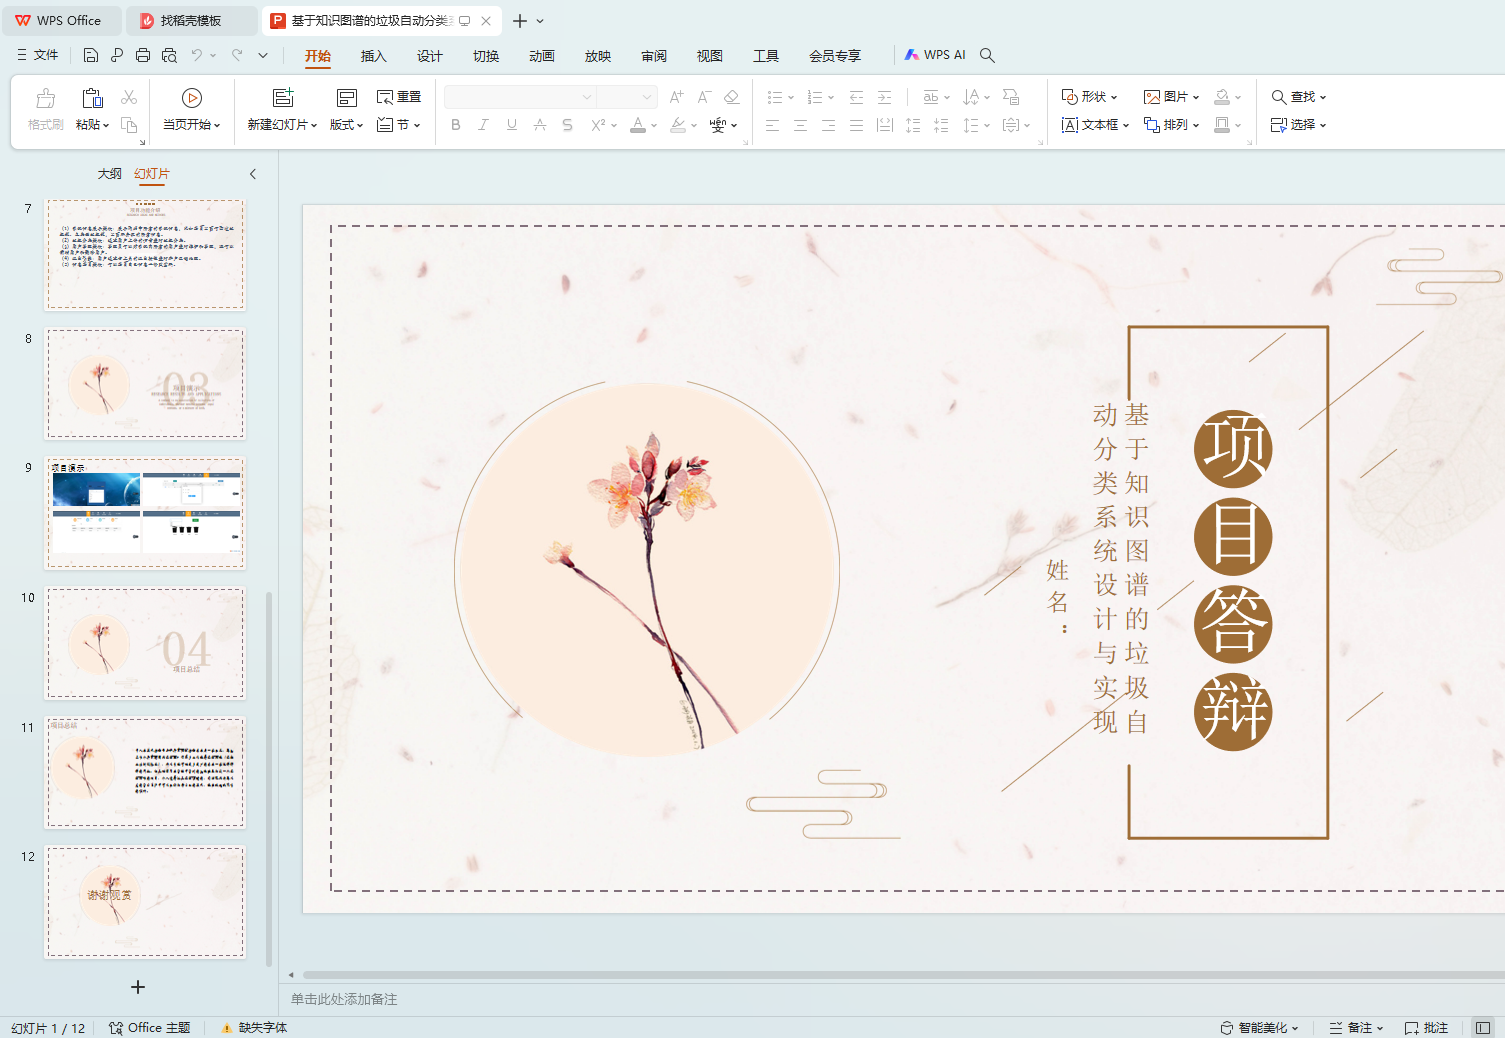This screenshot has width=1505, height=1038.
Task: Click the Undo arrow icon
Action: click(197, 55)
